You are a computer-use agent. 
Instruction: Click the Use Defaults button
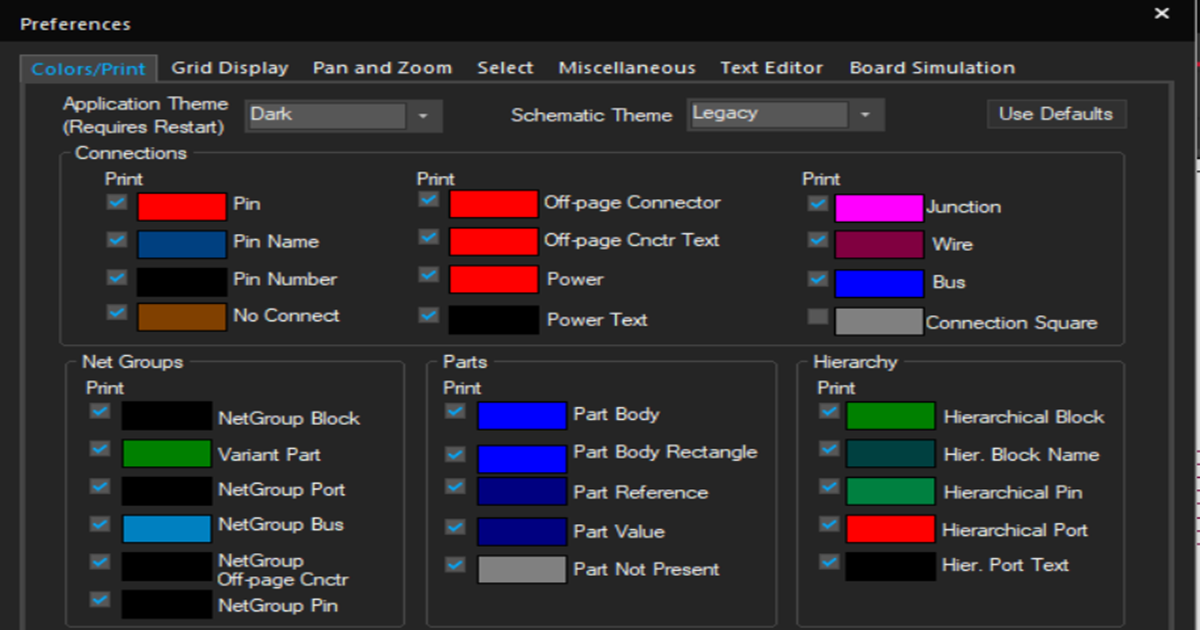[1056, 113]
